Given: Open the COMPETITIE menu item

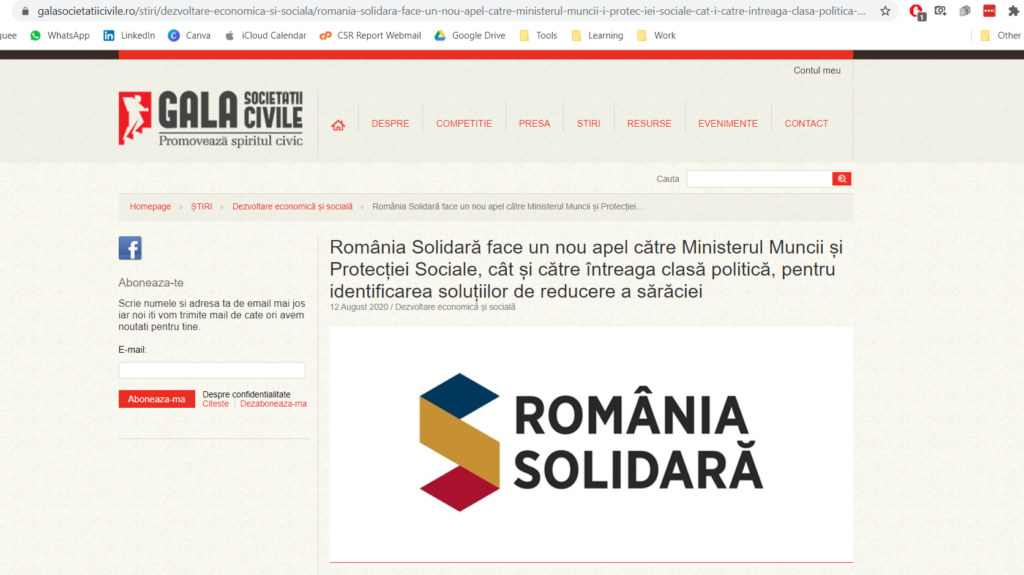Looking at the screenshot, I should [x=464, y=123].
